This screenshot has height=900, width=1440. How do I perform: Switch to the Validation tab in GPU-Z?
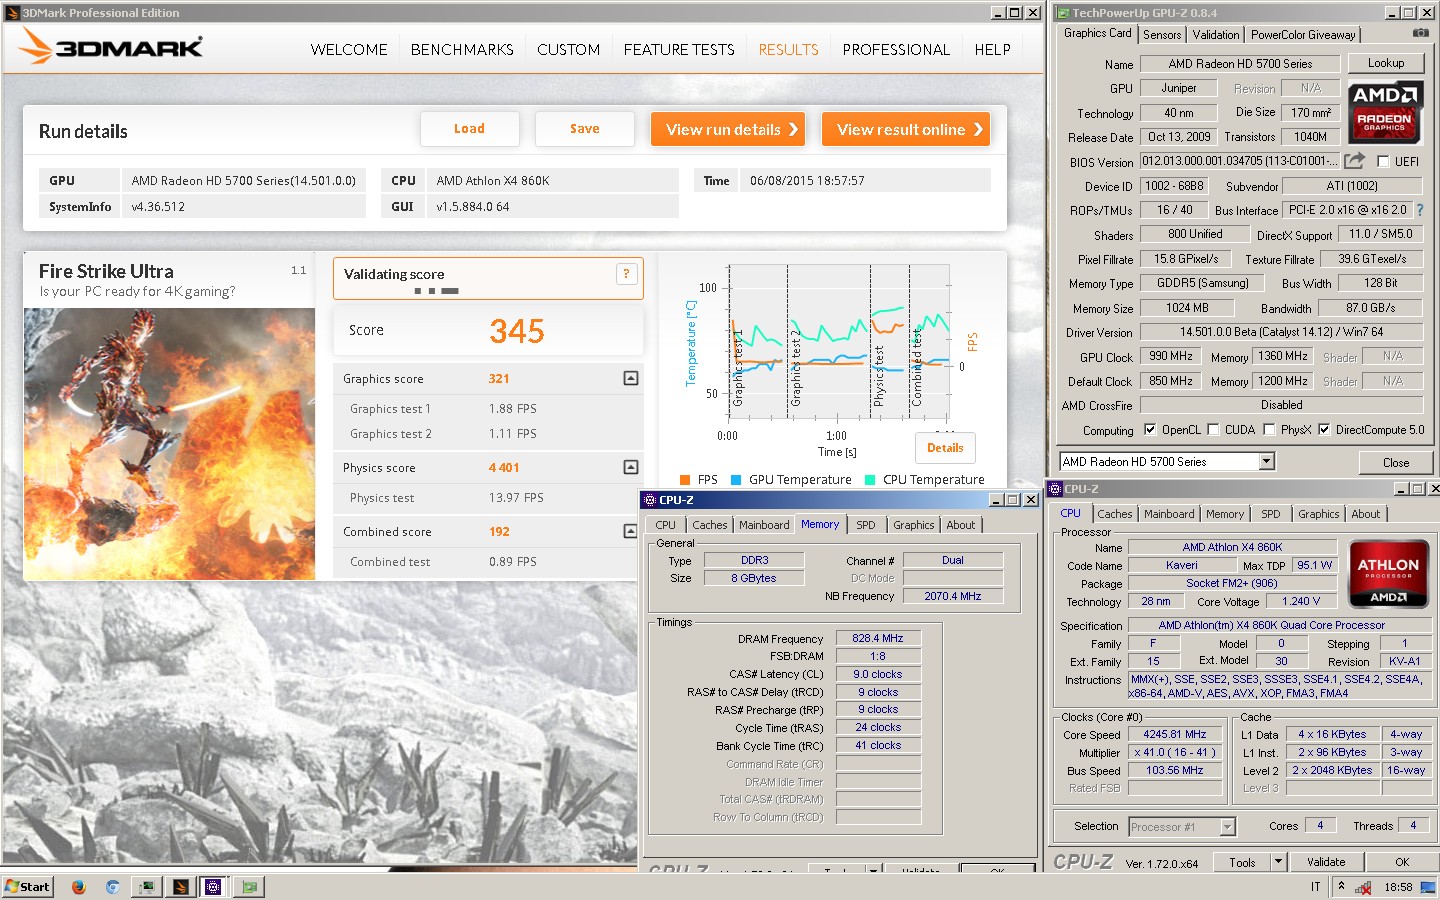coord(1216,34)
